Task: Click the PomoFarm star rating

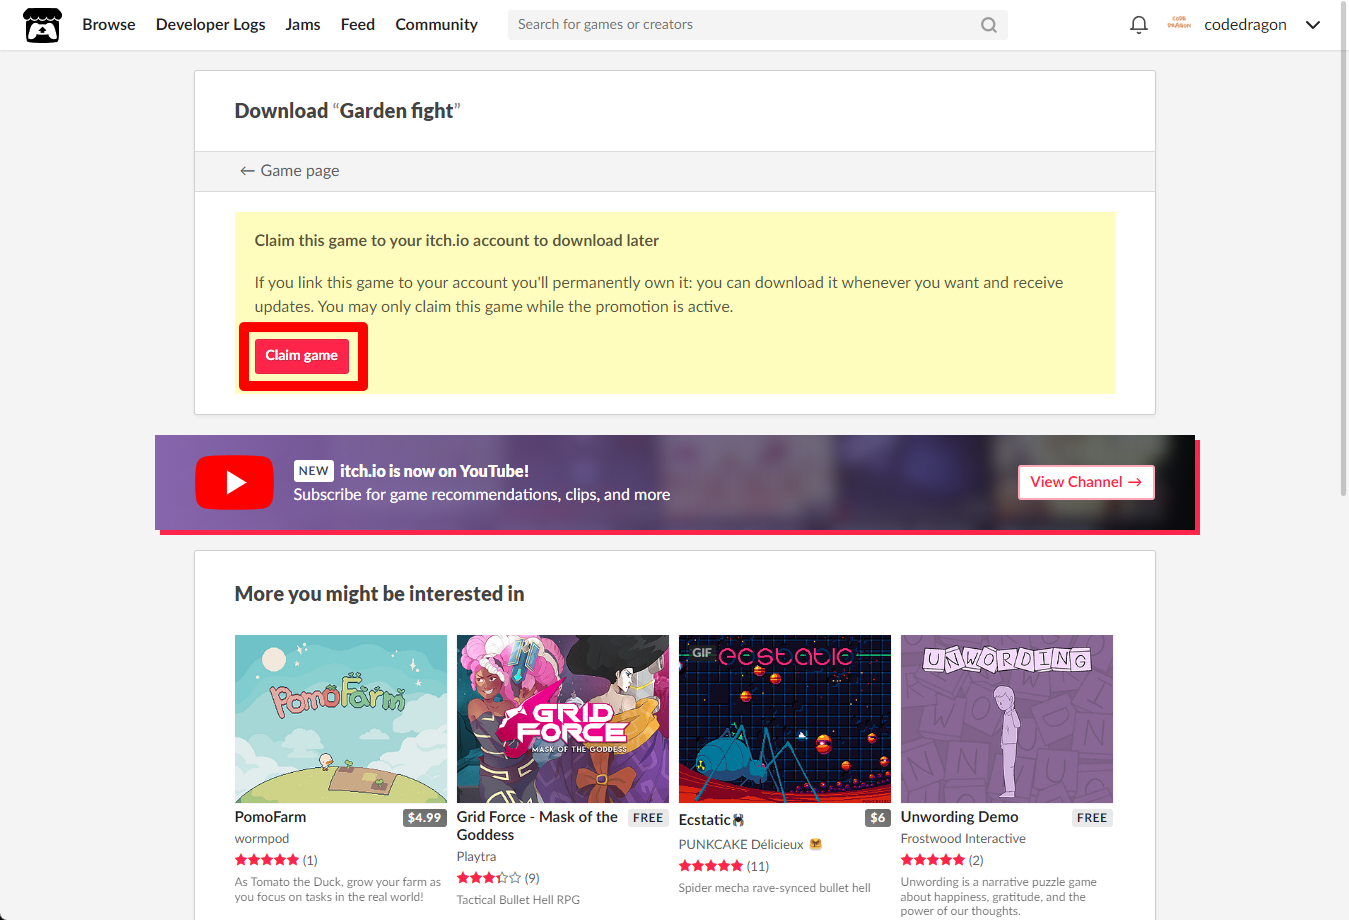Action: [267, 860]
